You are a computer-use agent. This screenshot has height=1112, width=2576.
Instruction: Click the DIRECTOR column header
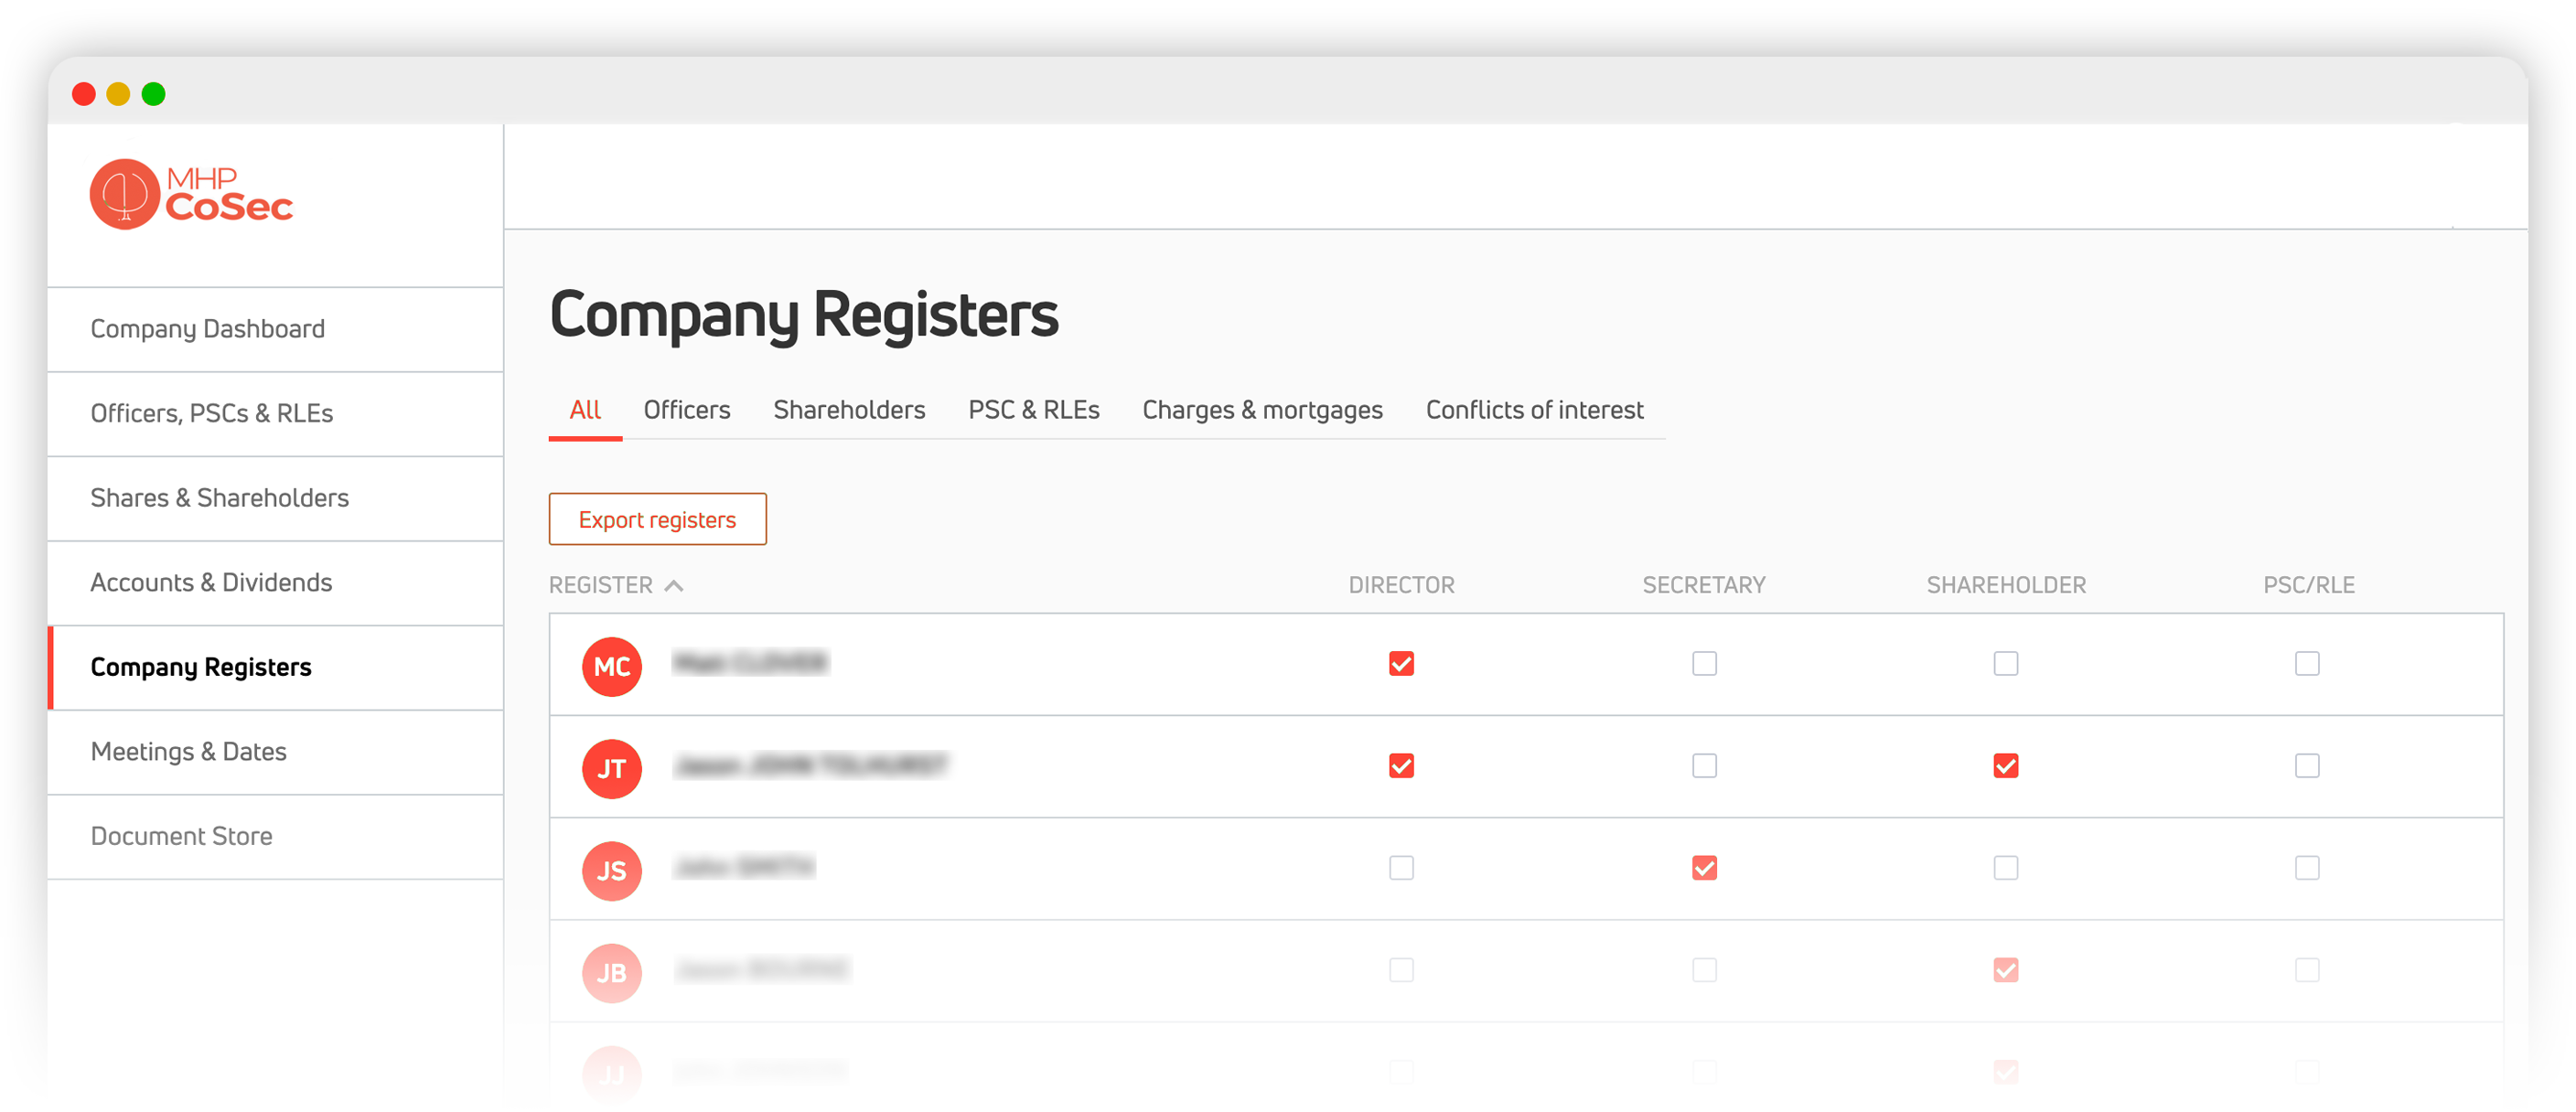point(1401,585)
